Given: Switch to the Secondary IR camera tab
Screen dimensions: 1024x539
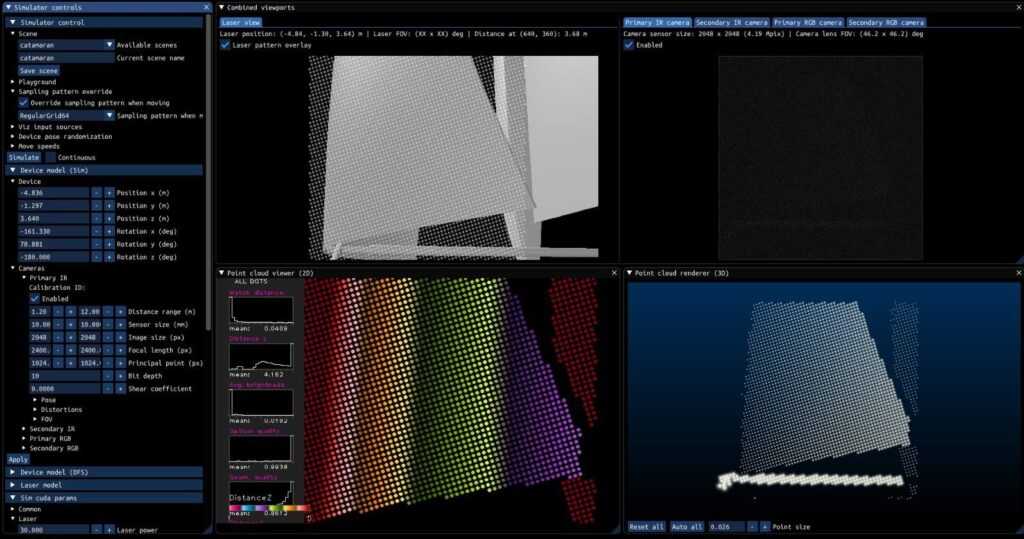Looking at the screenshot, I should 731,22.
